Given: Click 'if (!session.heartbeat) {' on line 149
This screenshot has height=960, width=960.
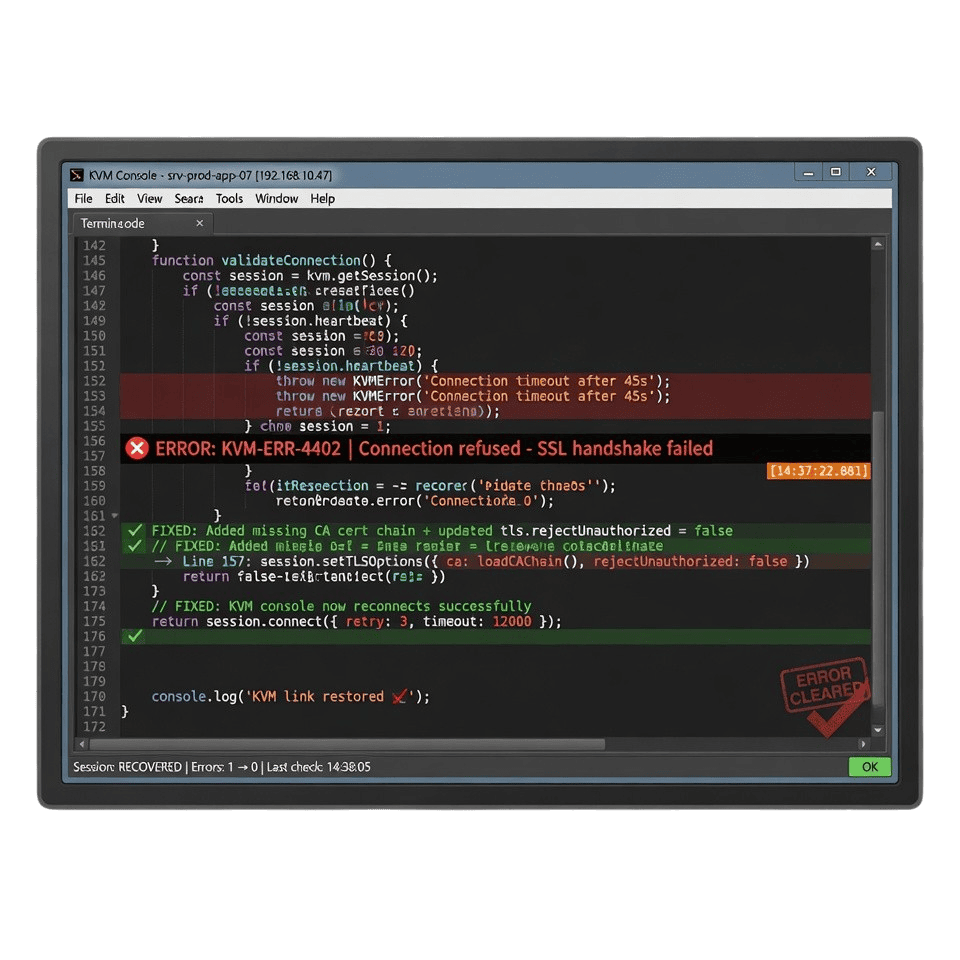Looking at the screenshot, I should pos(310,321).
